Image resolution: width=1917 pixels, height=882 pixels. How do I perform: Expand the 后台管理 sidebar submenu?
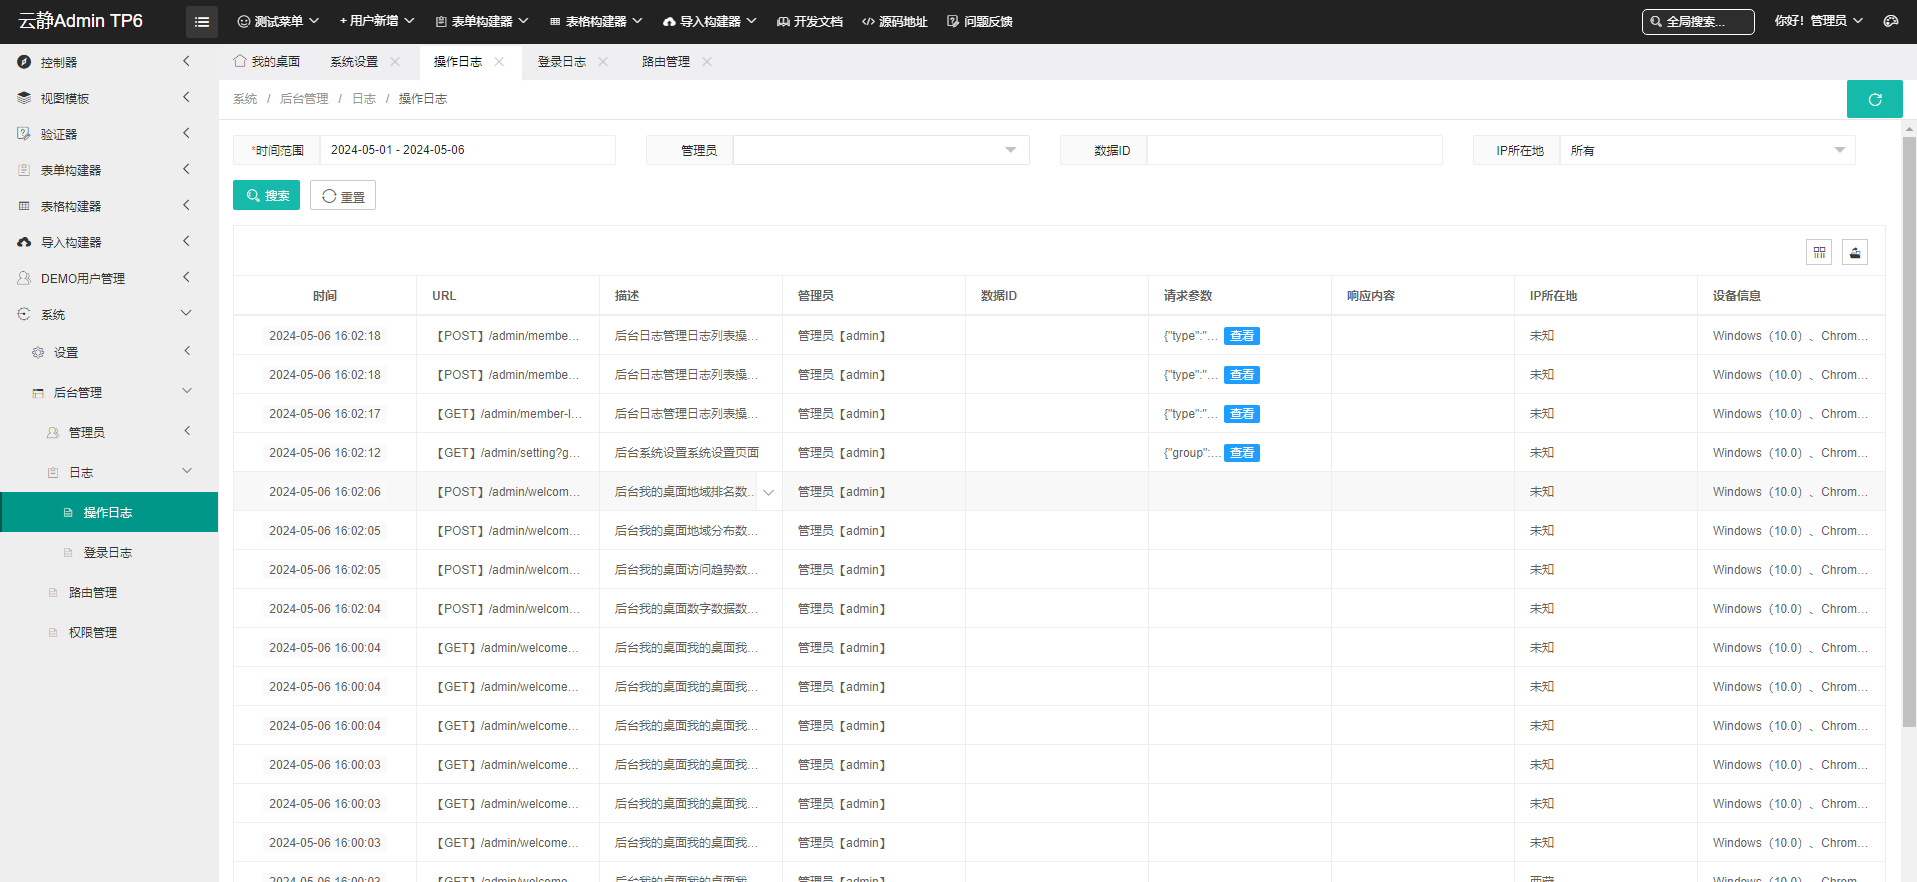pyautogui.click(x=109, y=392)
